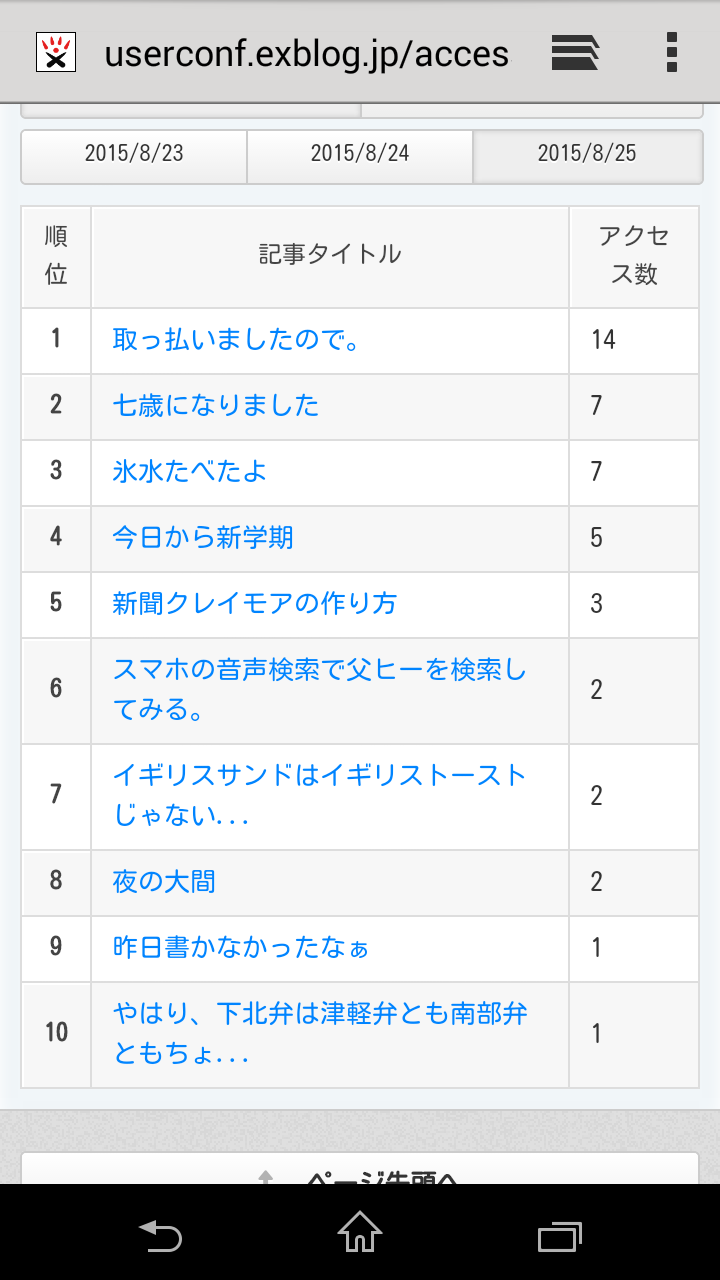The width and height of the screenshot is (720, 1280).
Task: Open the recent apps button
Action: click(x=560, y=1236)
